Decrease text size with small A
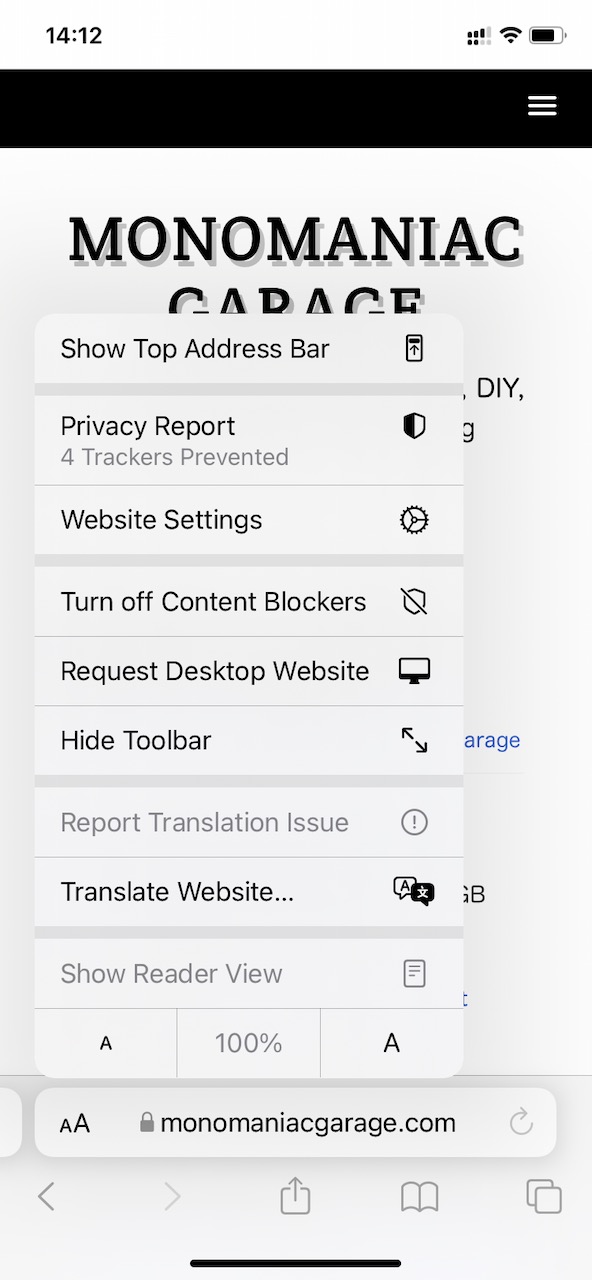 [106, 1043]
